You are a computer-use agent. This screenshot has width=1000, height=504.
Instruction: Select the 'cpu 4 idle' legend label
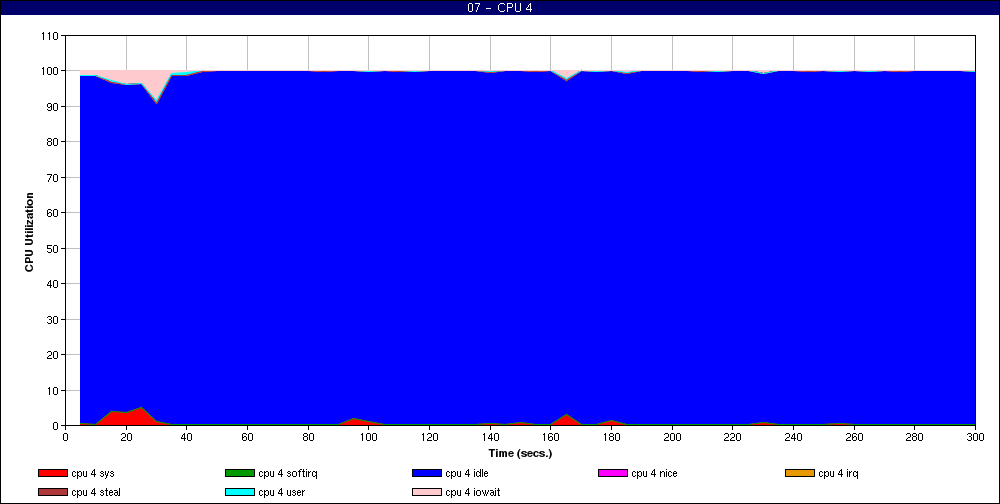click(x=467, y=473)
